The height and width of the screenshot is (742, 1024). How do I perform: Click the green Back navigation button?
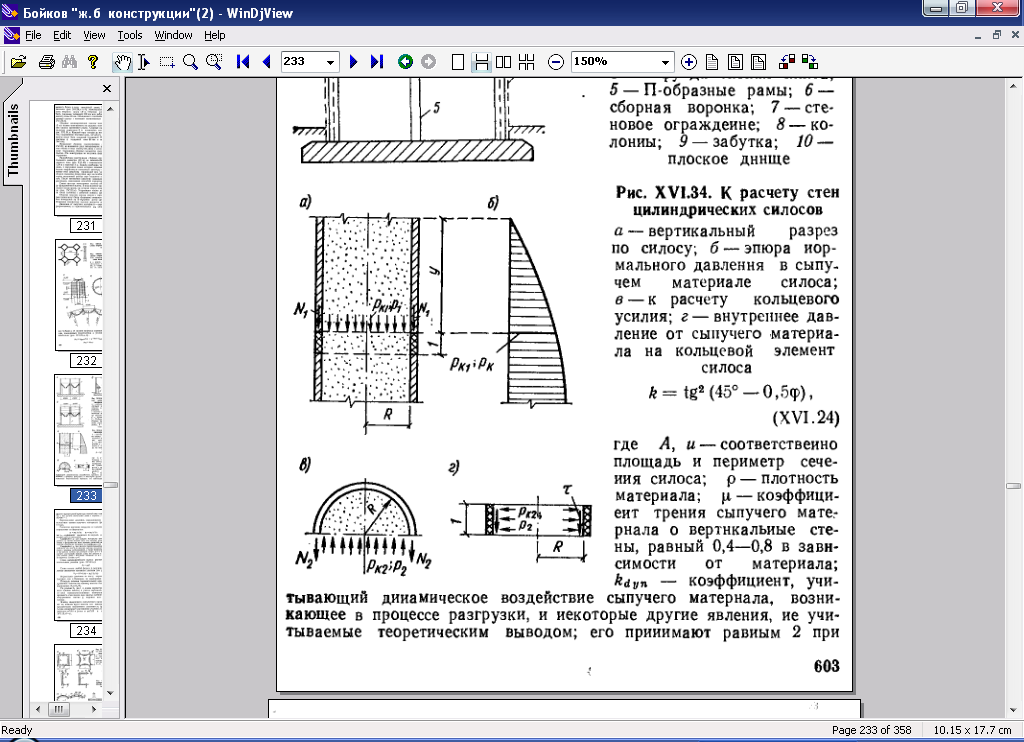tap(406, 62)
